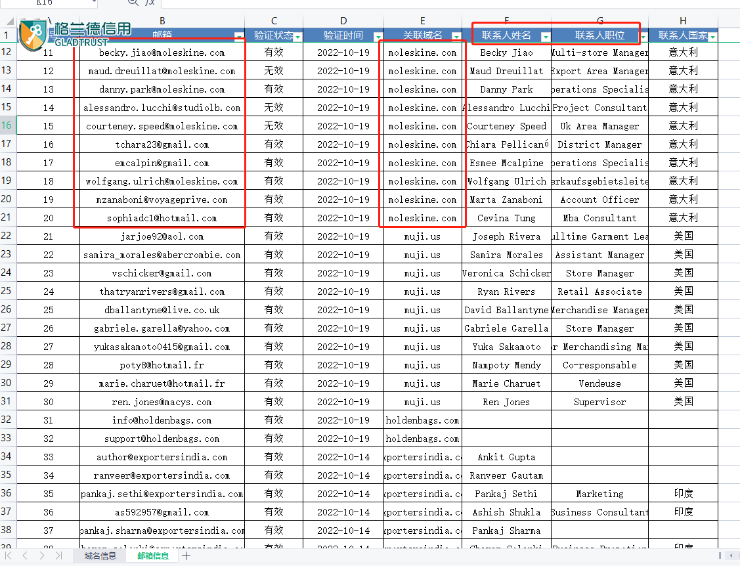Click cell info@holdenbags.com
This screenshot has width=740, height=566.
tap(162, 420)
